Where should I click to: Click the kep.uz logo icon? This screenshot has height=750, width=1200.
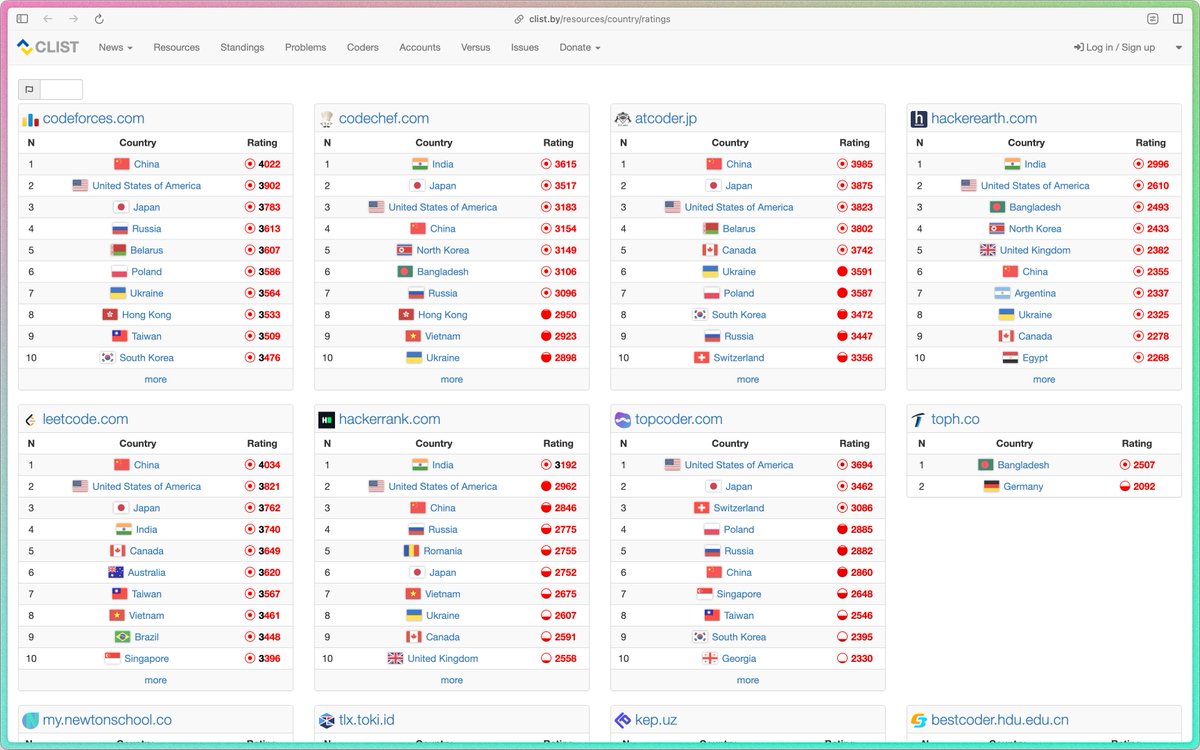point(622,720)
